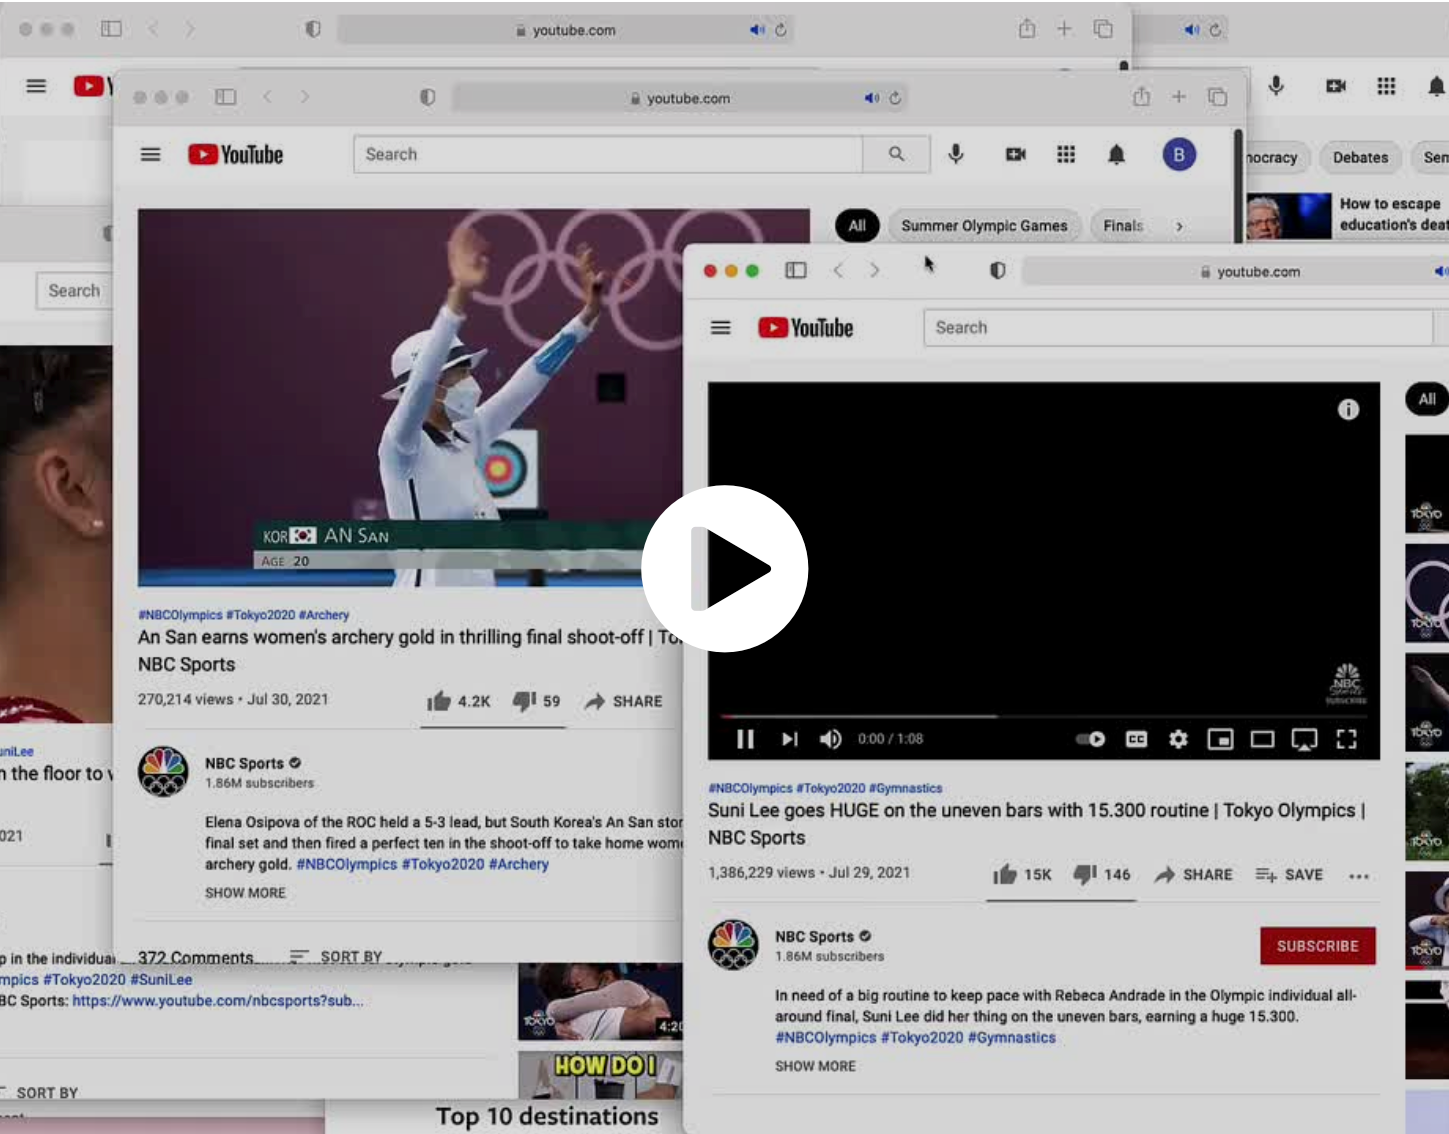Toggle front window Safari sidebar
This screenshot has width=1449, height=1134.
[x=796, y=271]
